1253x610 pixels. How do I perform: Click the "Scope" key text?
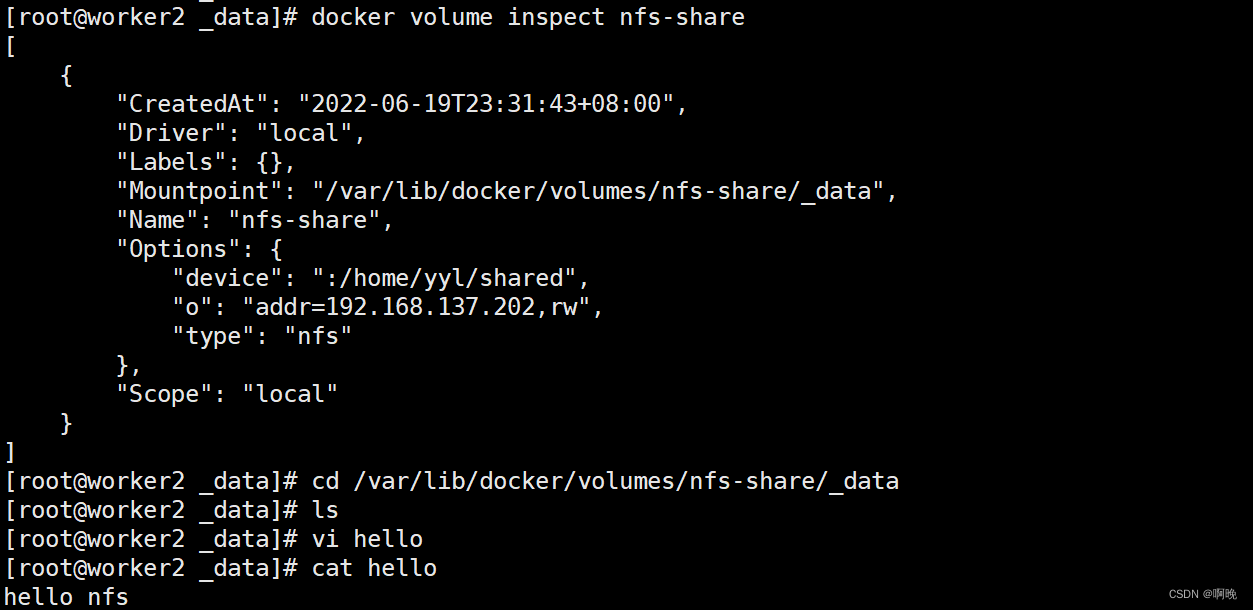point(165,394)
